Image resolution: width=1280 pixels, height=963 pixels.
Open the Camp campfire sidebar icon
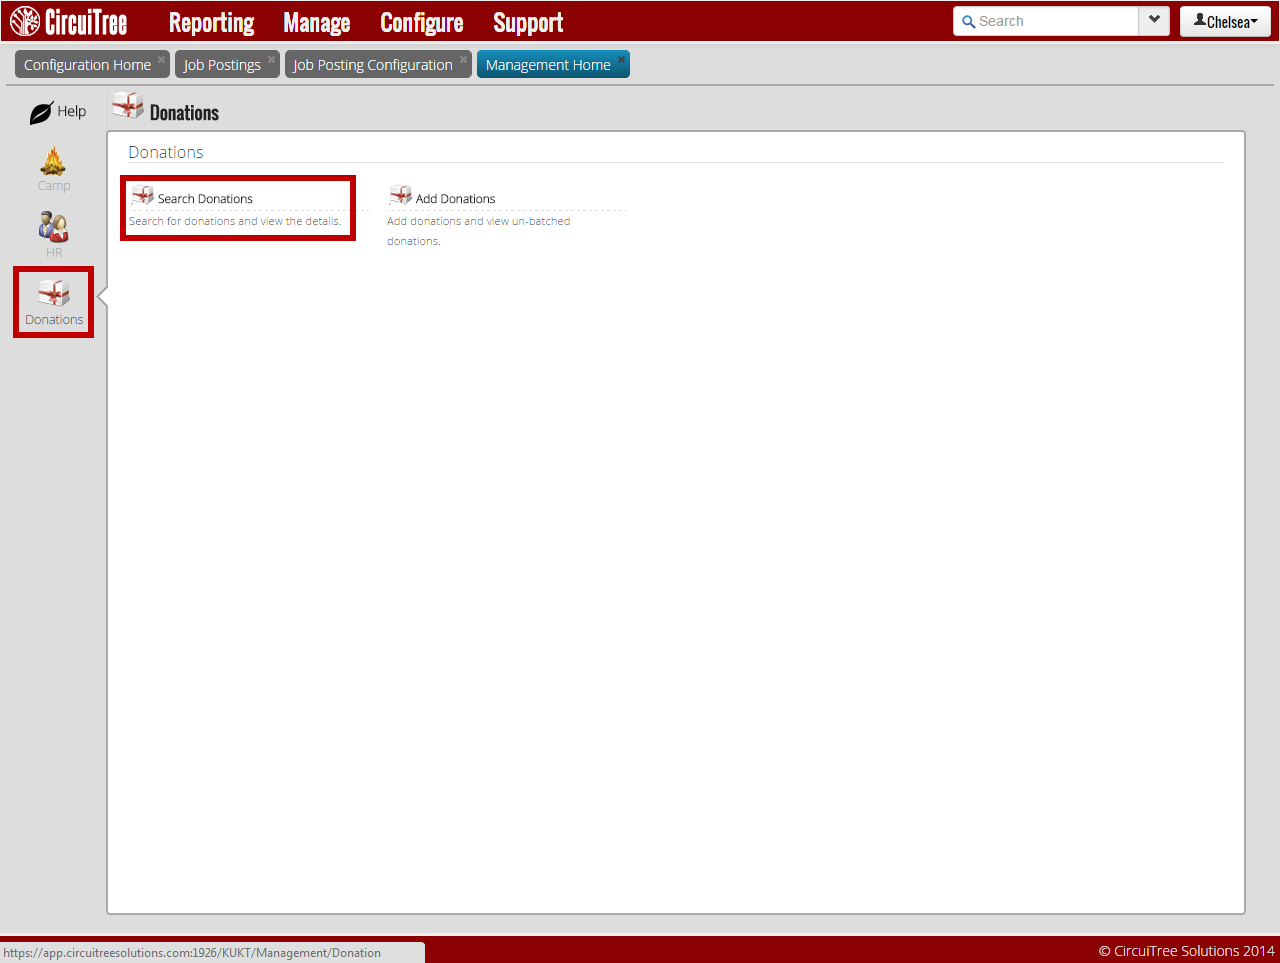pyautogui.click(x=53, y=162)
